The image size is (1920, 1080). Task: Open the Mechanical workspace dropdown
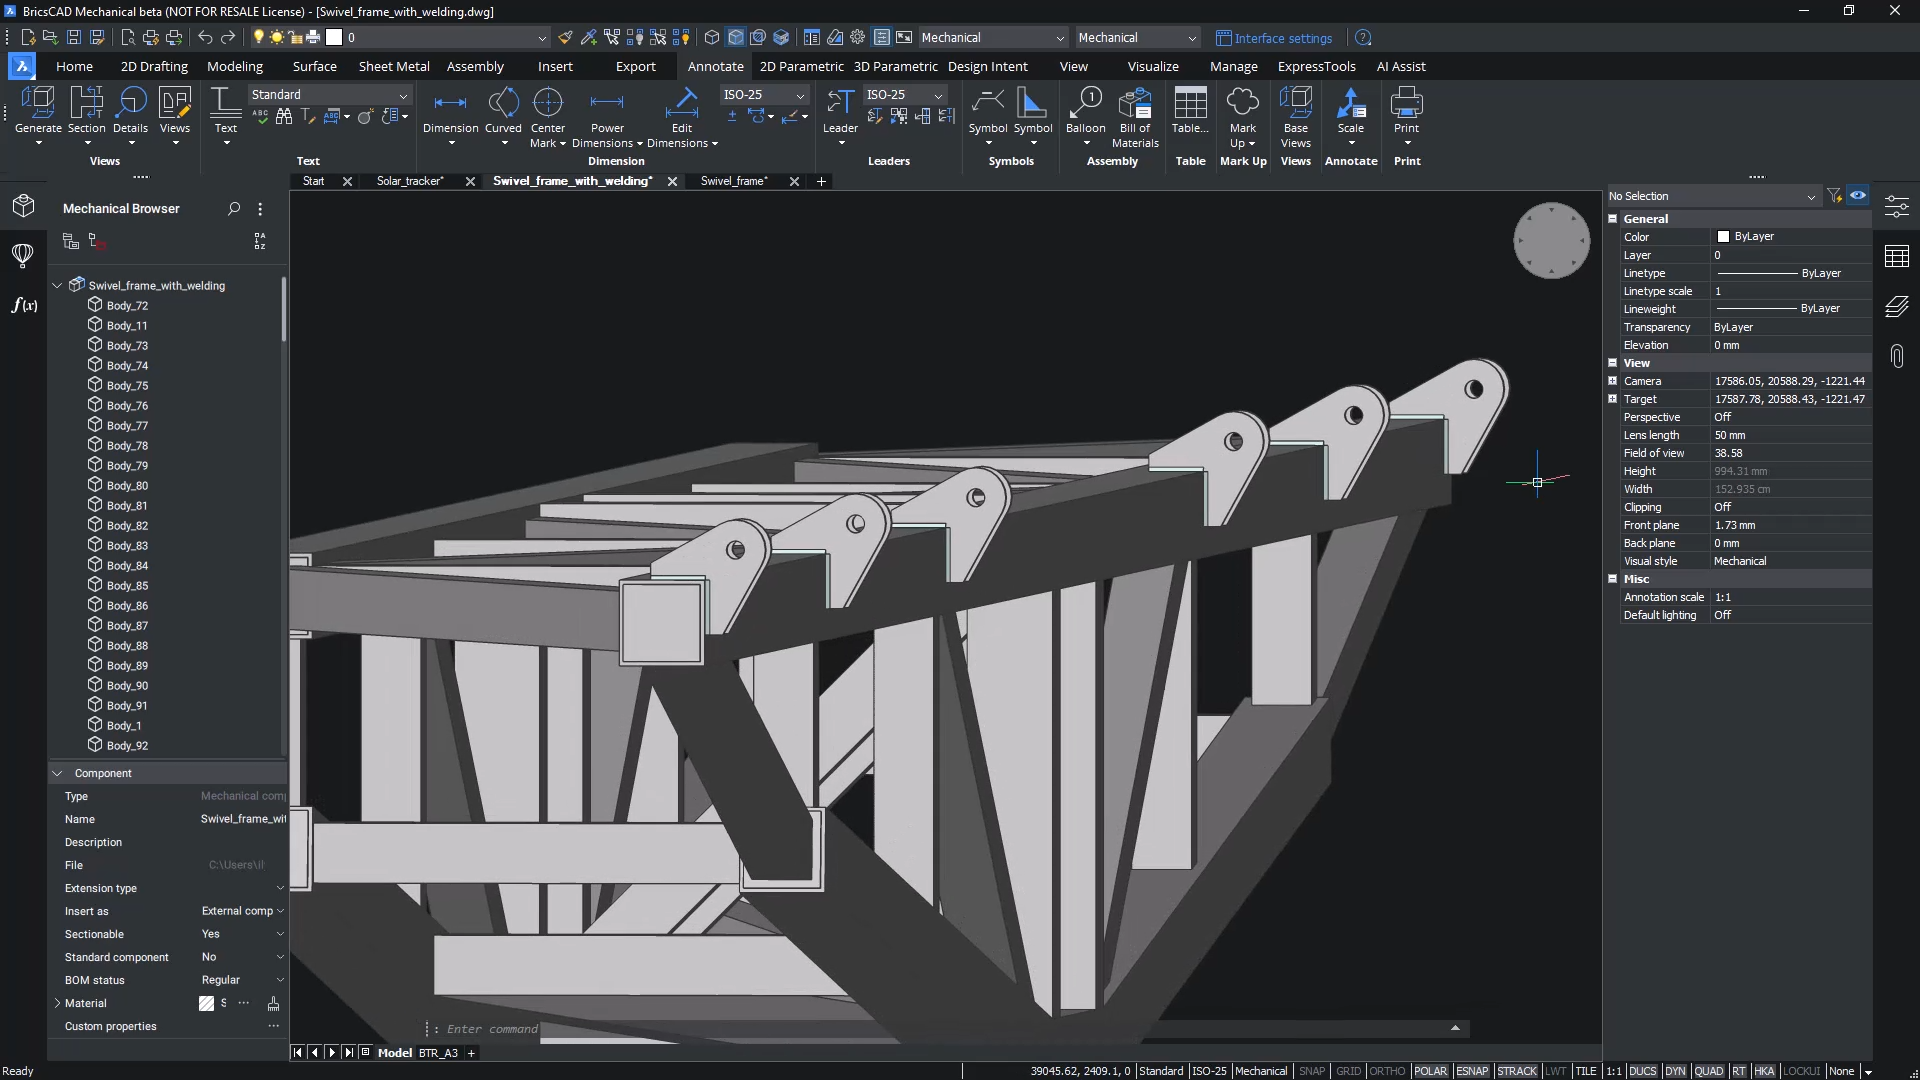(x=992, y=38)
